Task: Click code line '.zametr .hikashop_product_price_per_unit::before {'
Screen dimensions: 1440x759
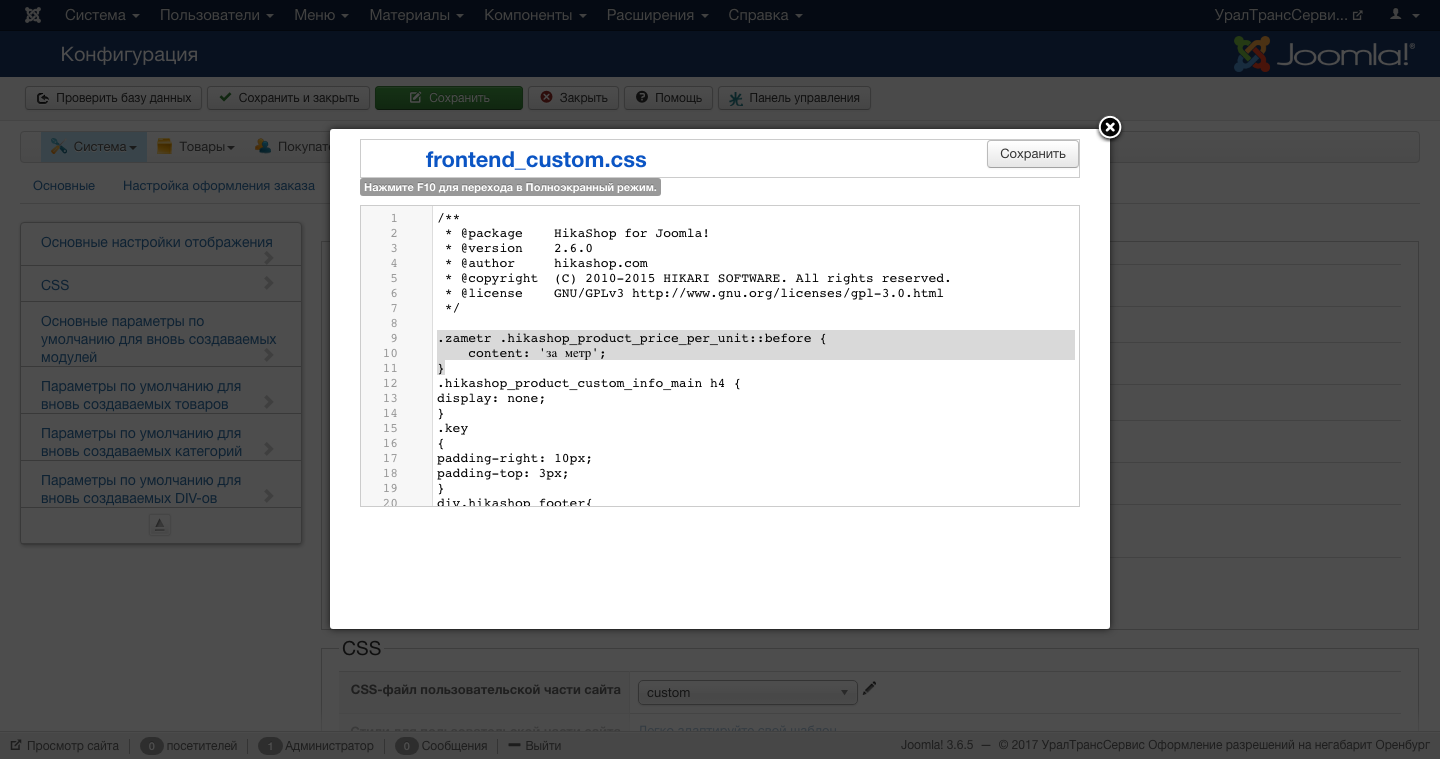Action: point(632,338)
